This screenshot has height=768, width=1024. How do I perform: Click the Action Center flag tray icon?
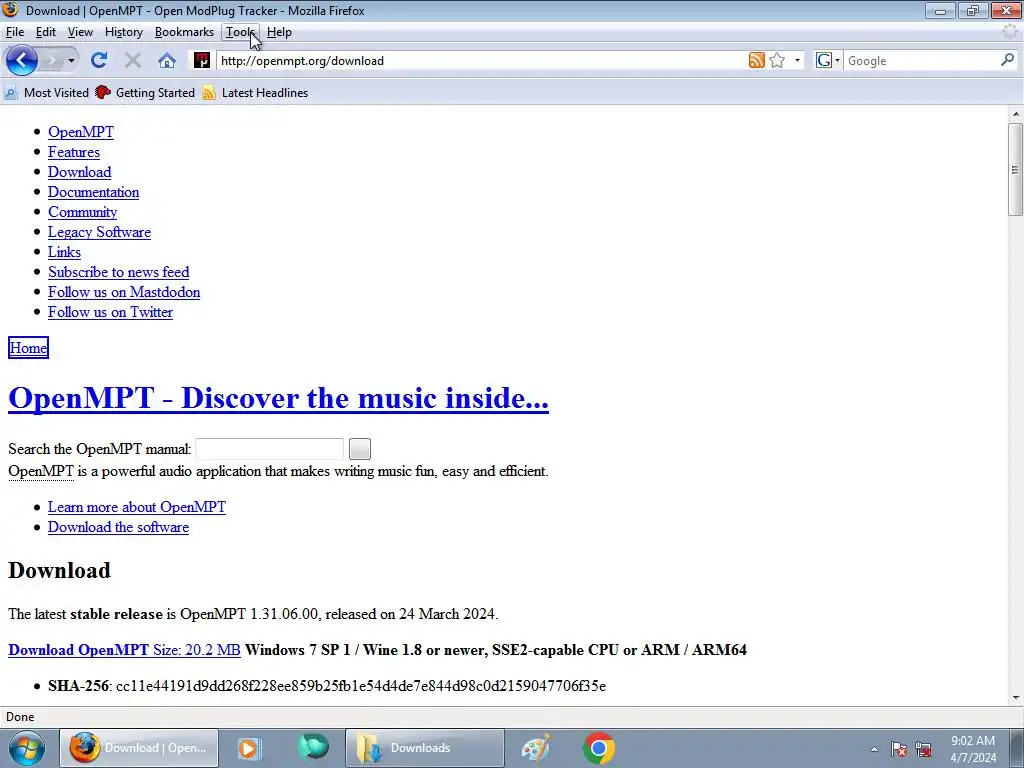899,749
